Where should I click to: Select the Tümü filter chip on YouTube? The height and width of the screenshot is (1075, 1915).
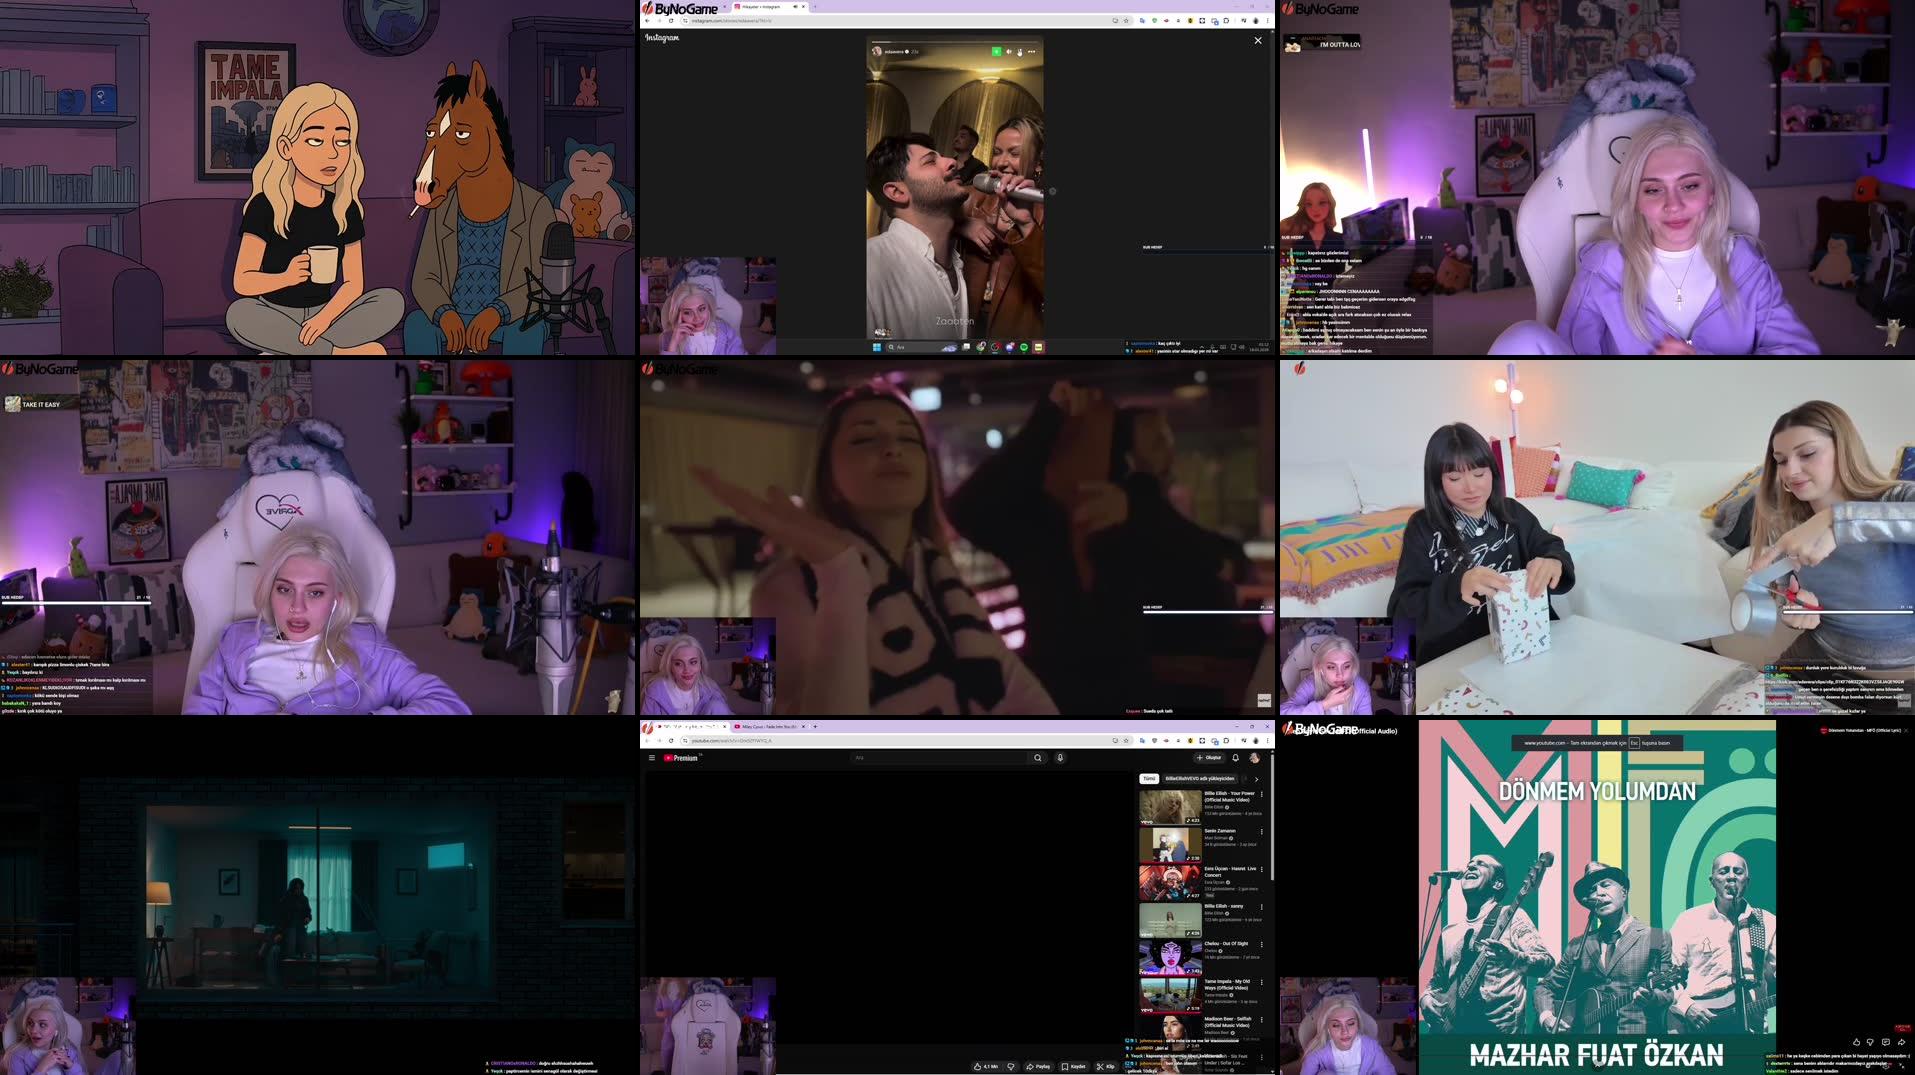pos(1149,778)
